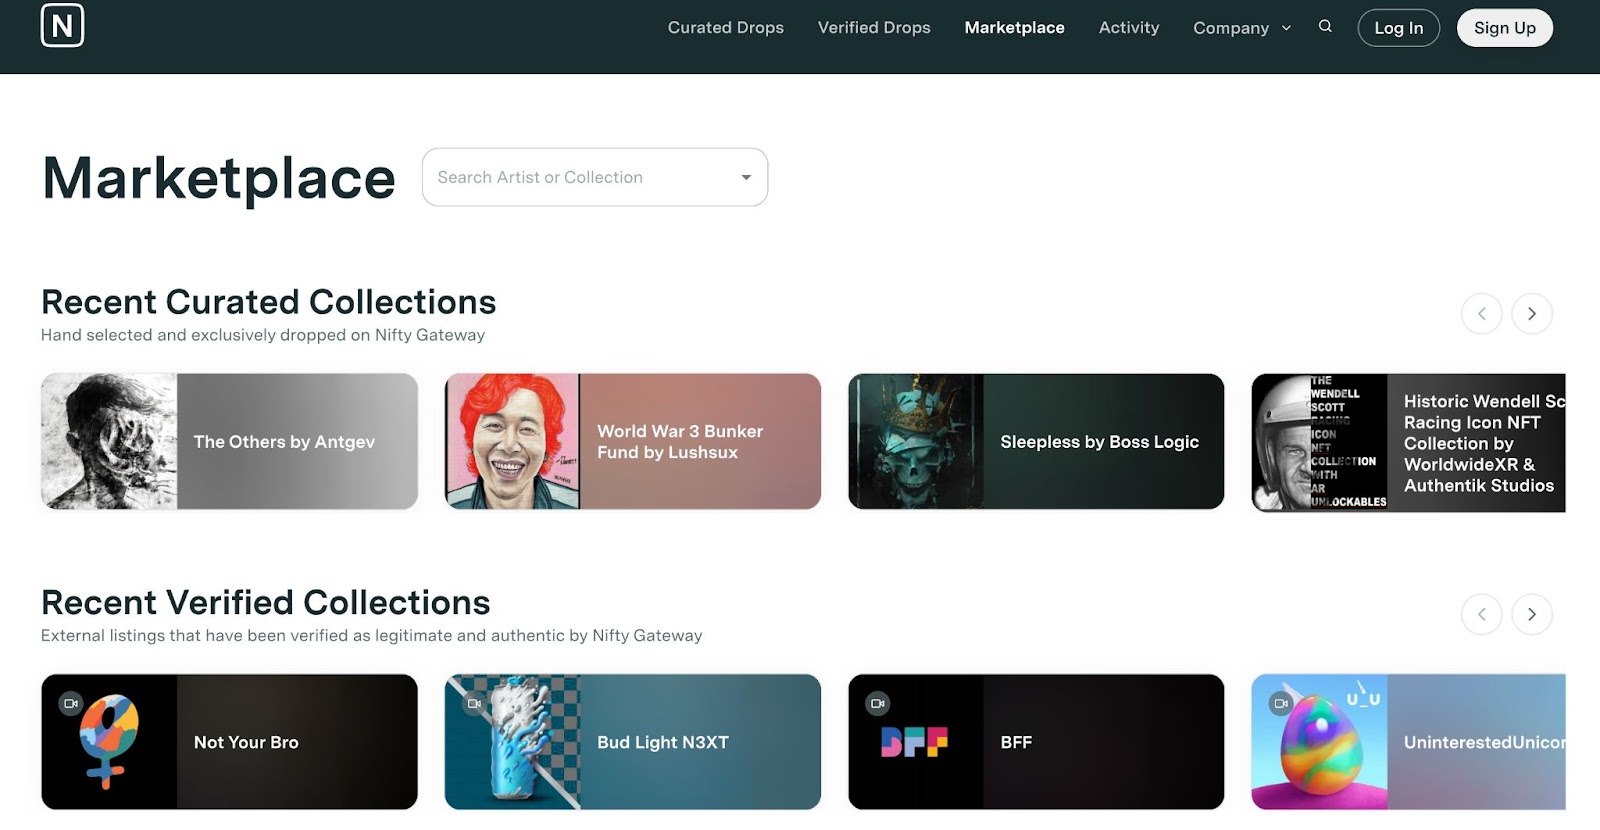The height and width of the screenshot is (830, 1600).
Task: Go back in the Recent Verified Collections carousel
Action: 1481,614
